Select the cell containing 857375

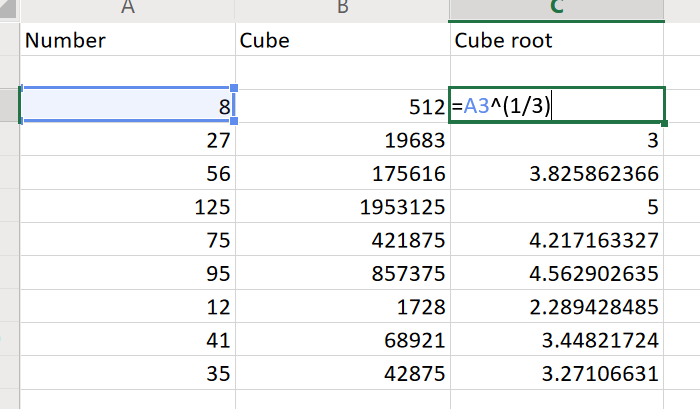(x=342, y=276)
